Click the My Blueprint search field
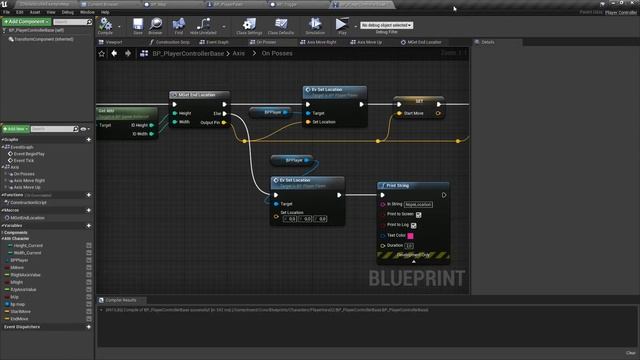This screenshot has width=640, height=360. point(51,129)
